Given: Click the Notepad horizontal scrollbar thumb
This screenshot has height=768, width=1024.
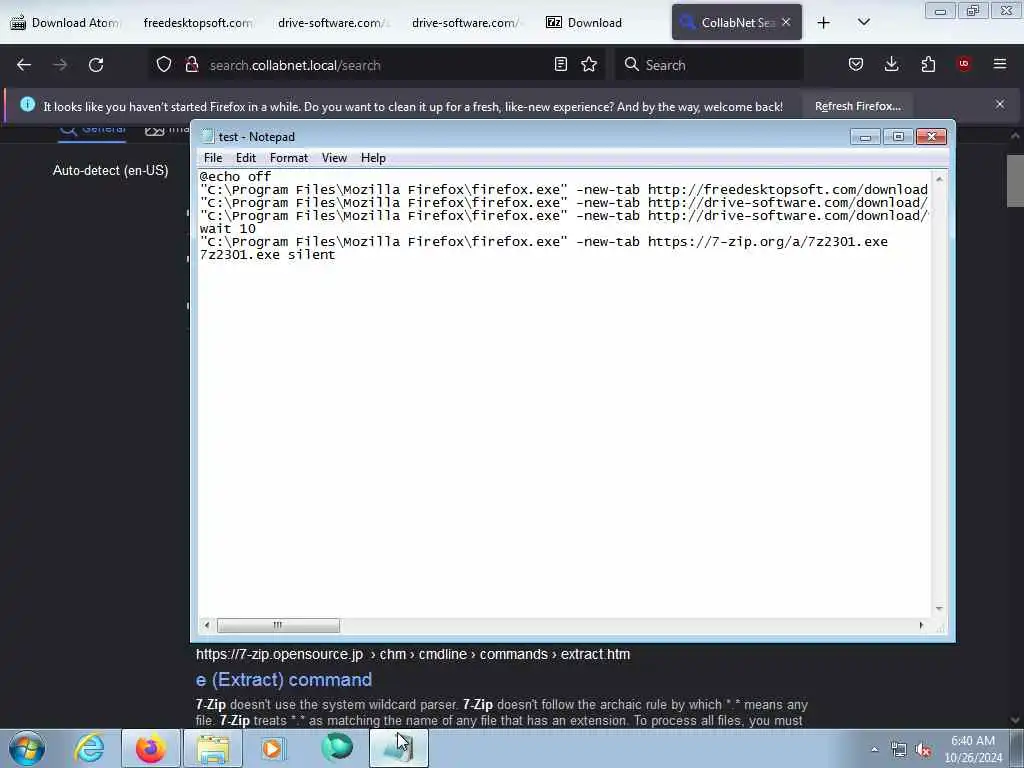Looking at the screenshot, I should (x=278, y=626).
